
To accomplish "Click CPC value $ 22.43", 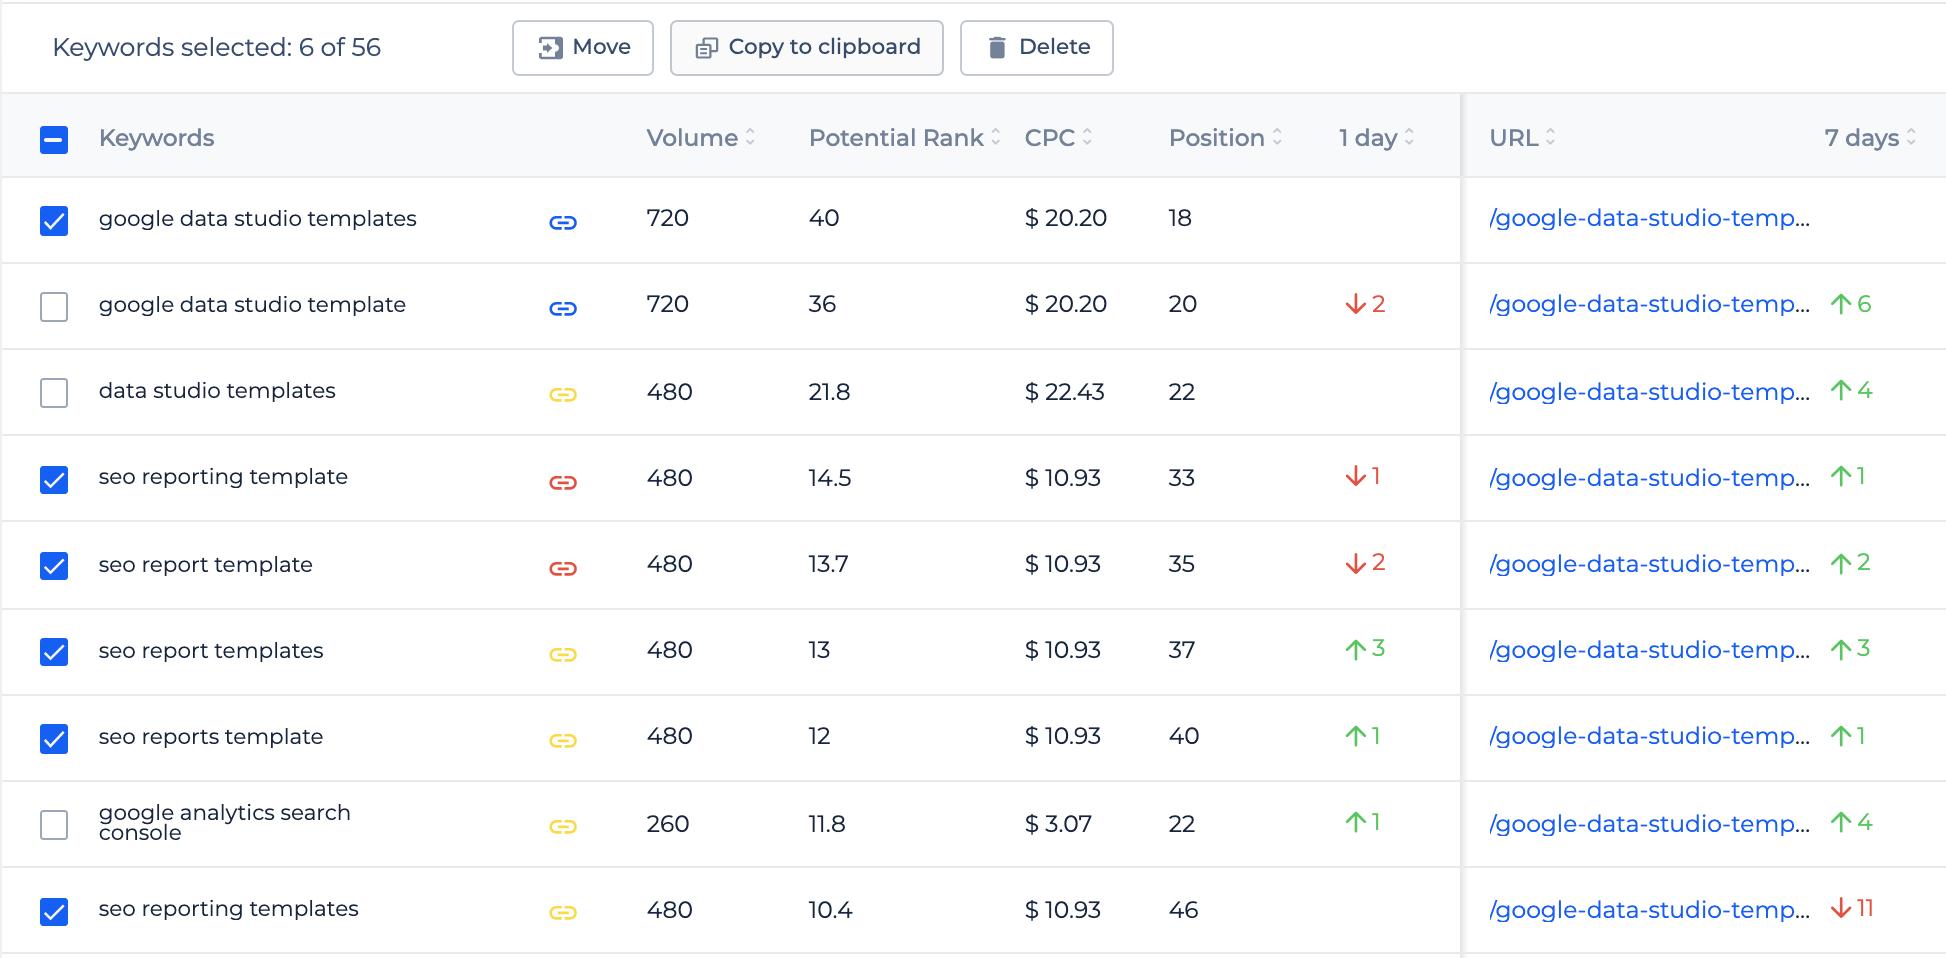I will pos(1064,392).
